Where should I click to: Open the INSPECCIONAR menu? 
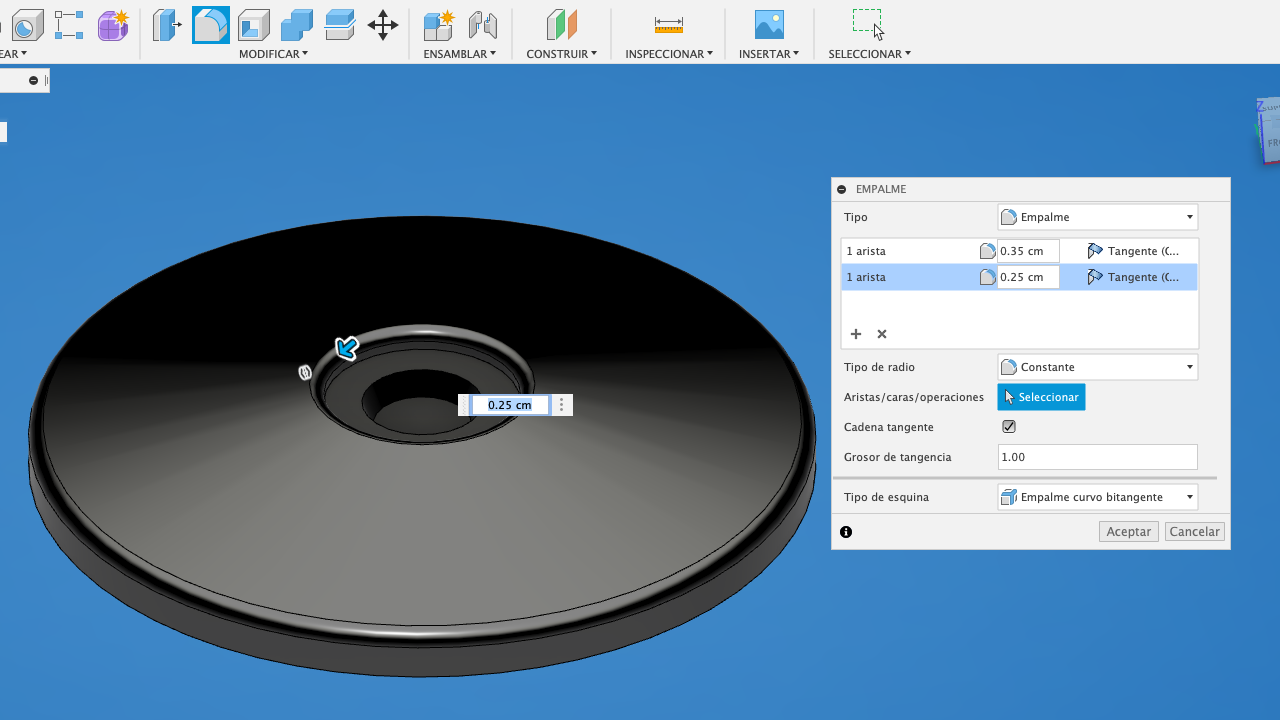click(668, 54)
